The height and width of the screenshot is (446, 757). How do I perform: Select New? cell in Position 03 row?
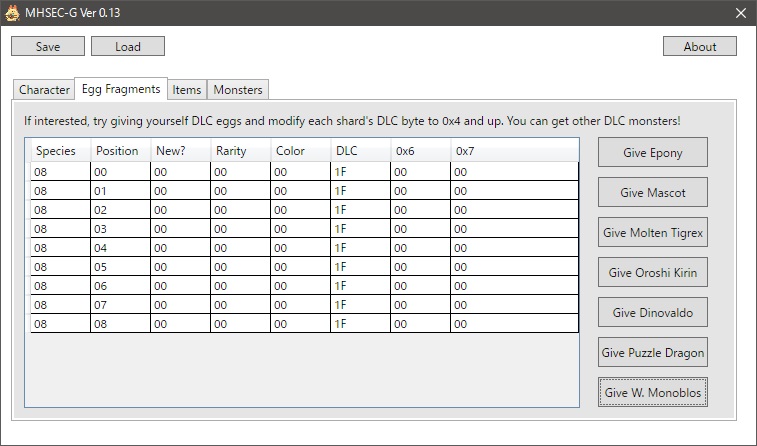(x=181, y=229)
